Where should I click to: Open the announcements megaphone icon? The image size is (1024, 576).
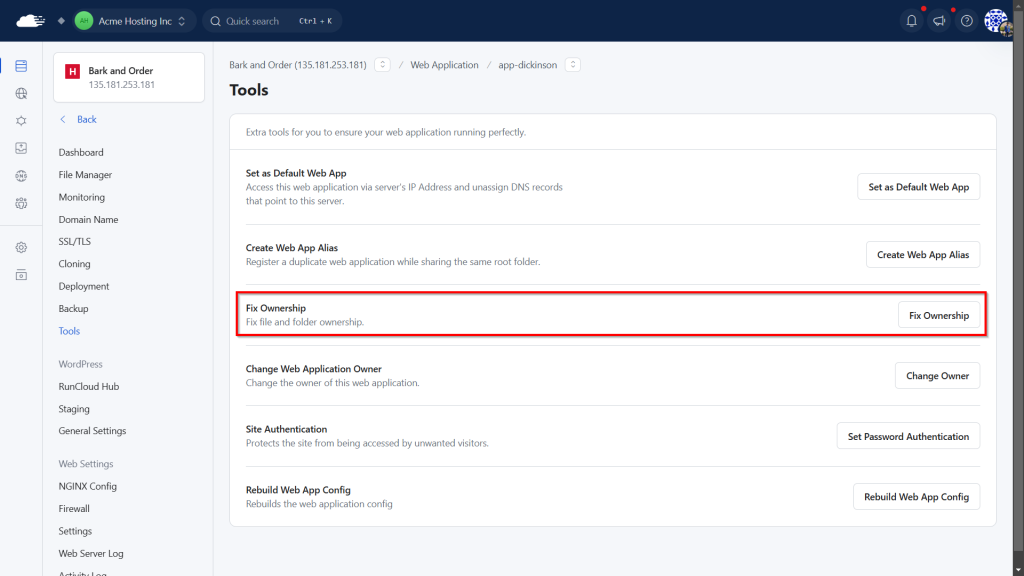coord(939,21)
